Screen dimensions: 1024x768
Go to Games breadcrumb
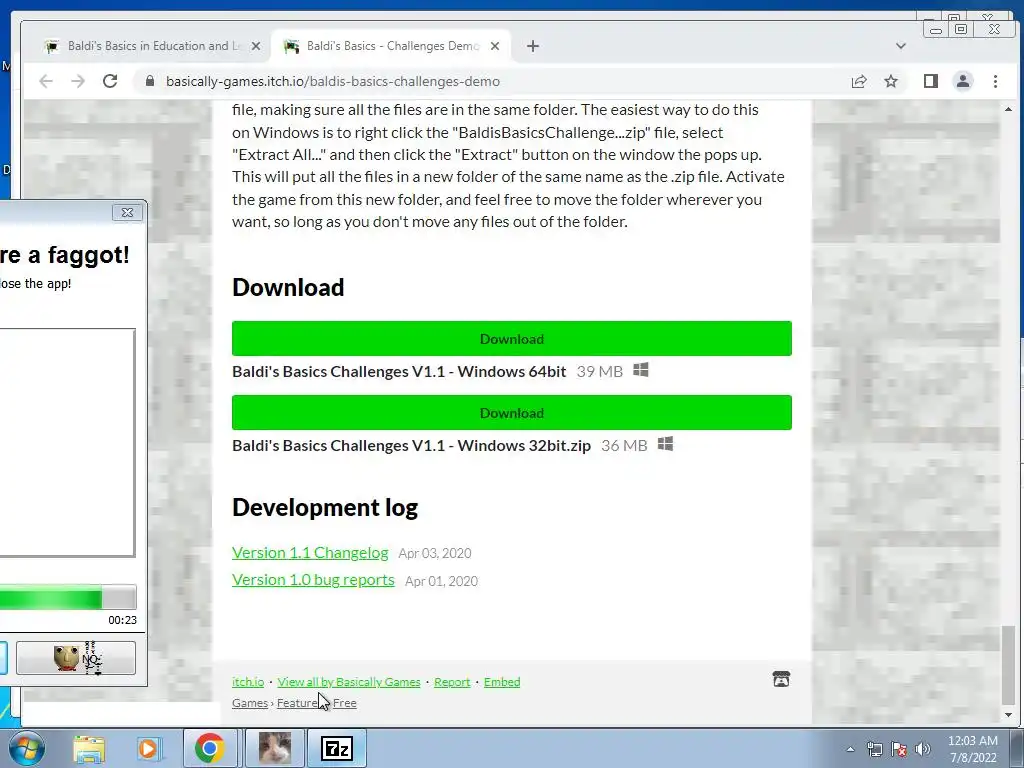[x=250, y=703]
